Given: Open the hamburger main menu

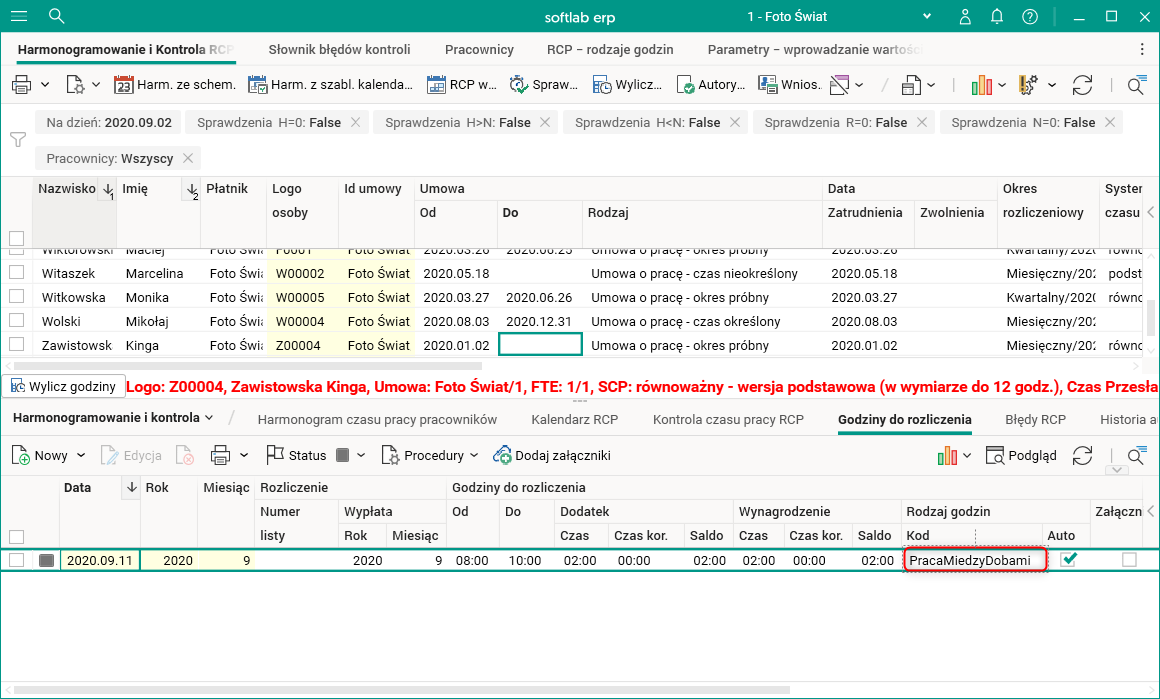Looking at the screenshot, I should pyautogui.click(x=18, y=16).
